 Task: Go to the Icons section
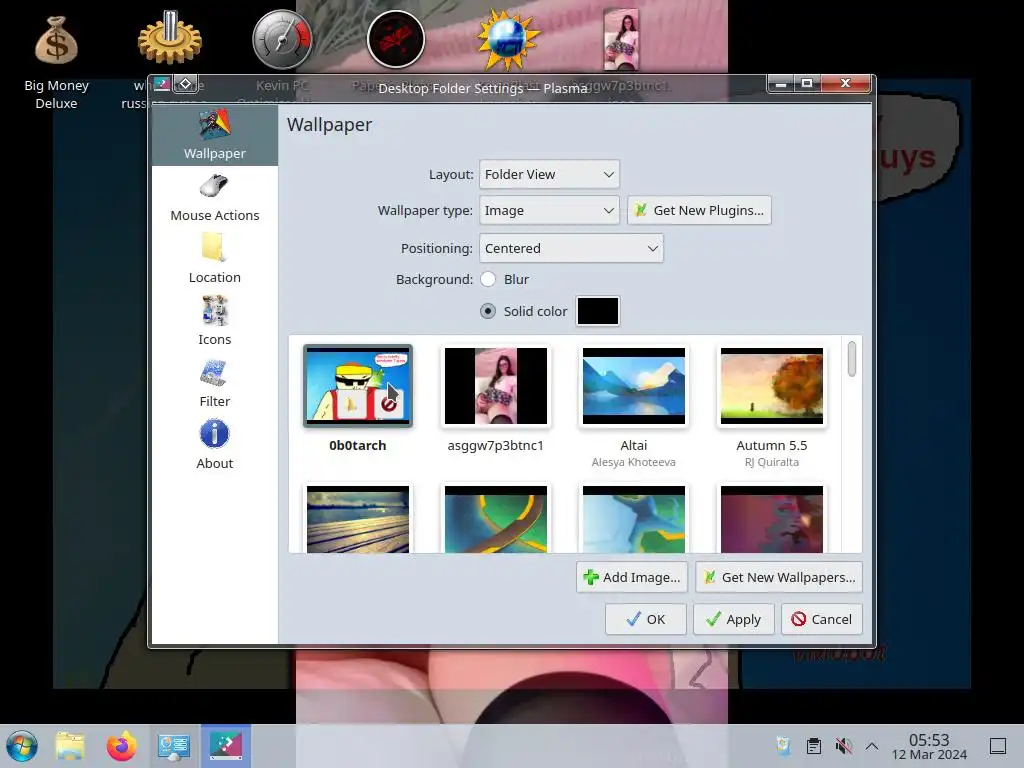click(214, 322)
